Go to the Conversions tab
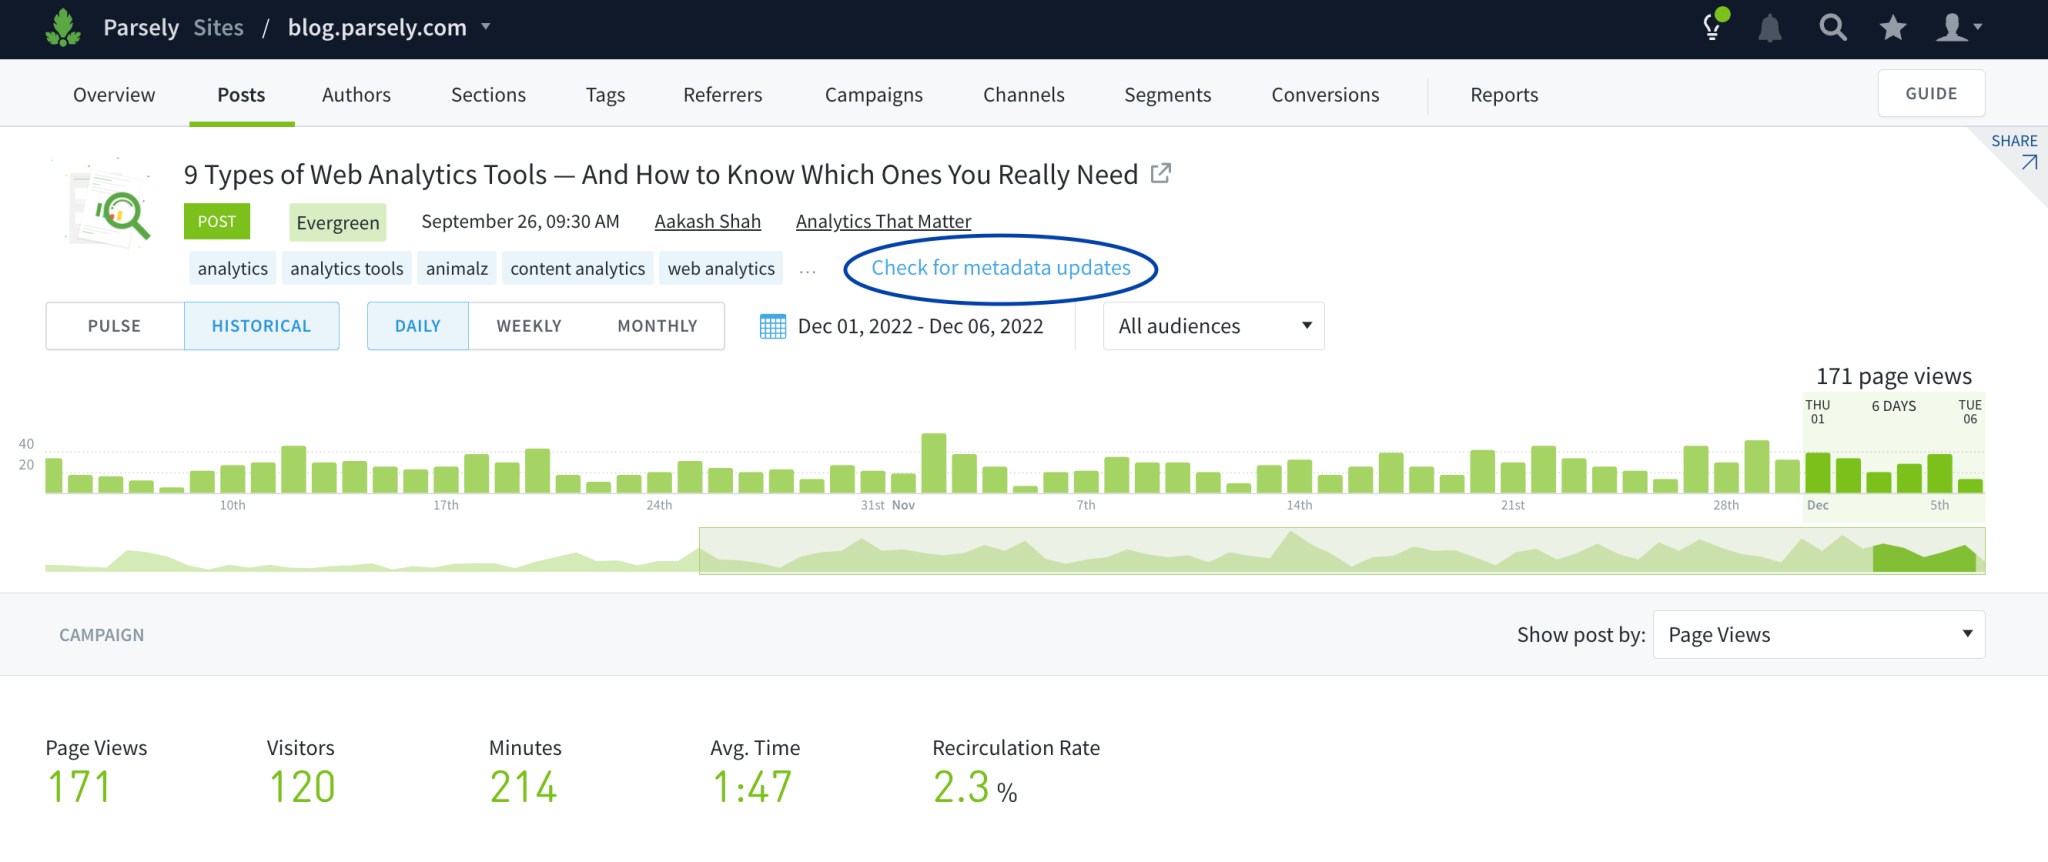Screen dimensions: 2048x862 point(1325,95)
